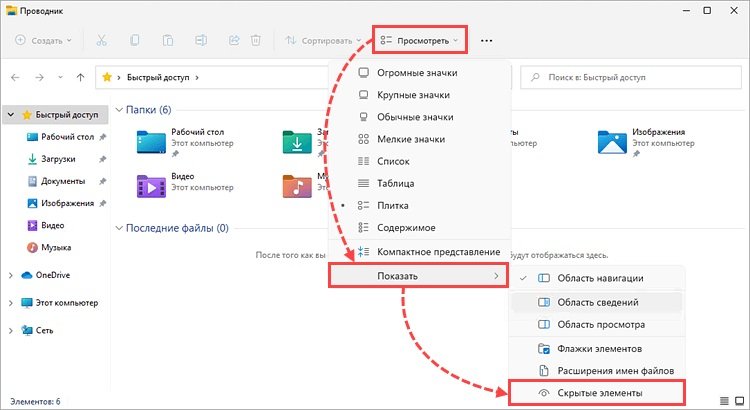Toggle Область навигации checked option
Image resolution: width=750 pixels, height=410 pixels.
pos(597,278)
